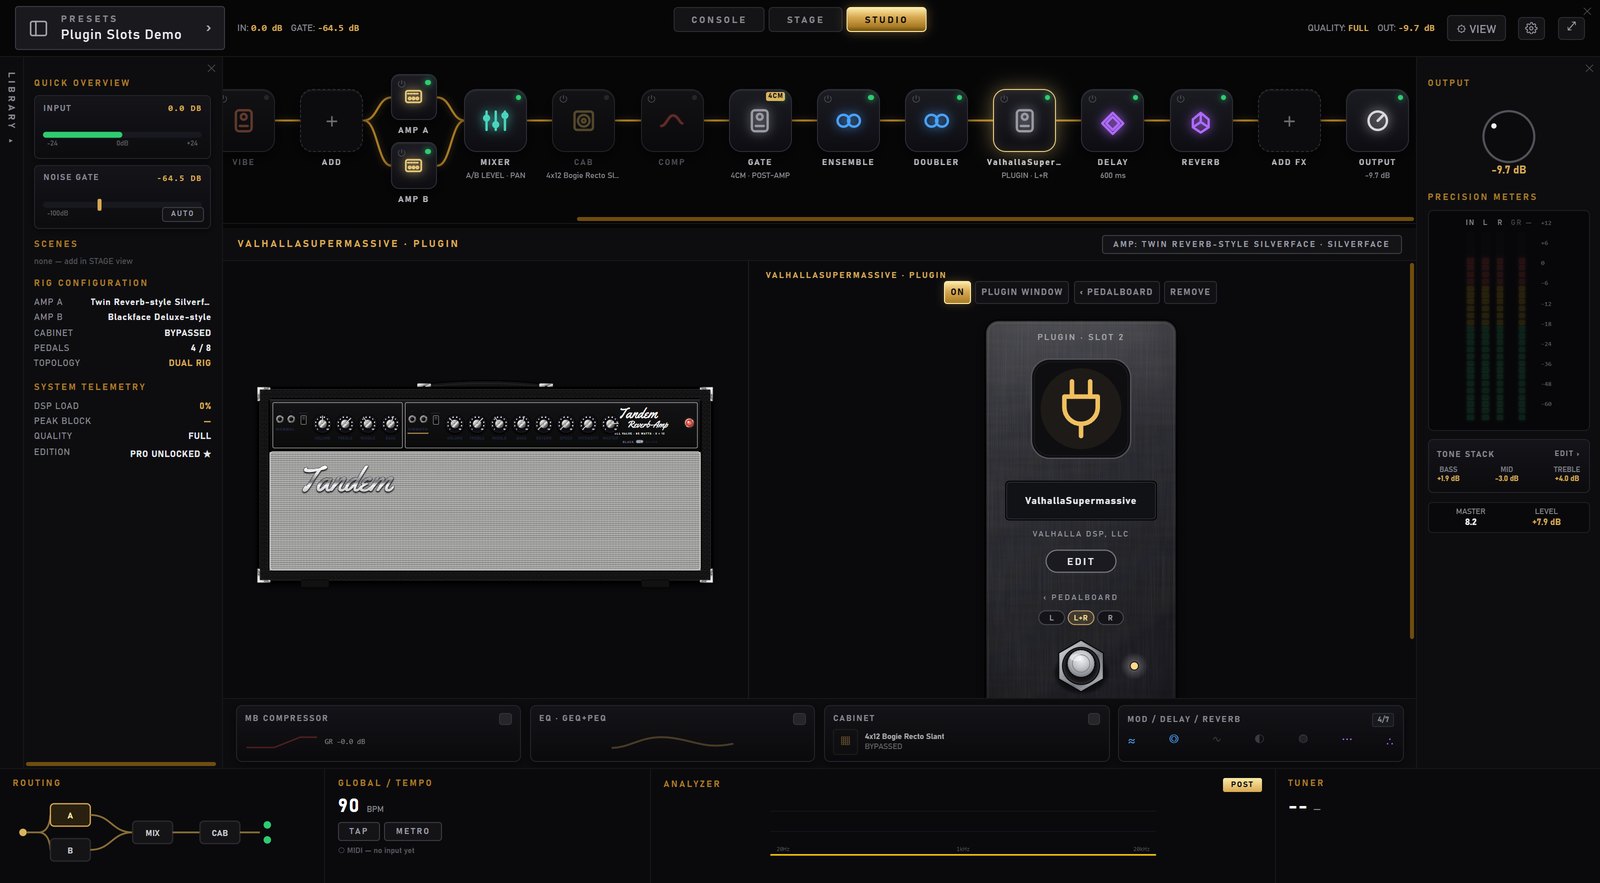1600x883 pixels.
Task: Select the Cab block icon
Action: point(583,121)
